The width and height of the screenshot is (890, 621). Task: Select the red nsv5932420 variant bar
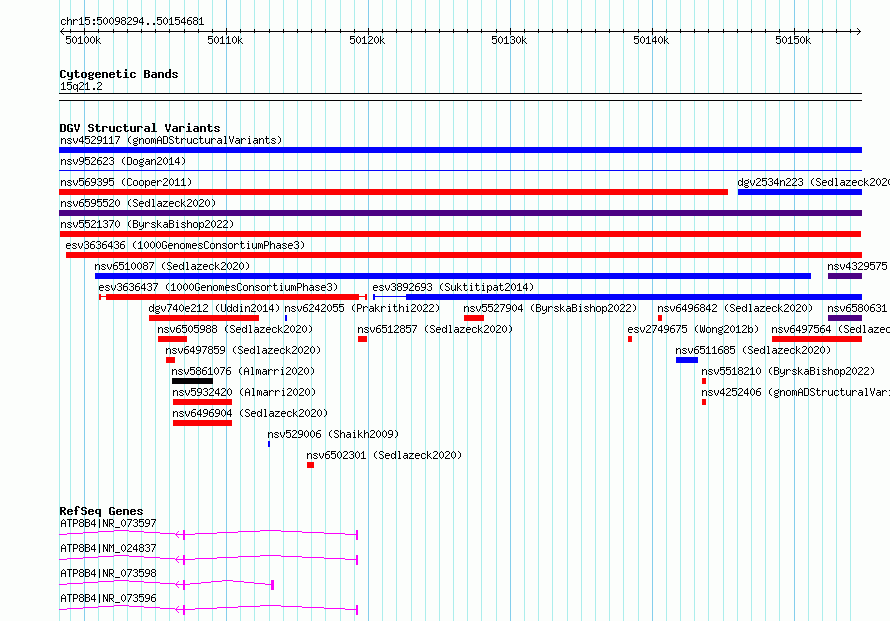point(203,402)
